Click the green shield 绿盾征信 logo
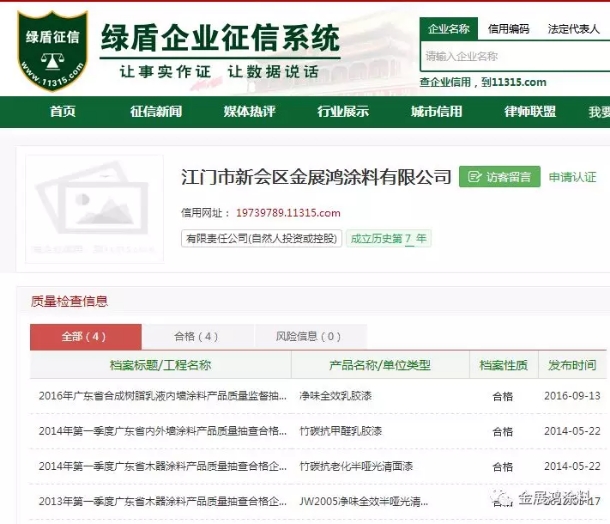 point(53,51)
